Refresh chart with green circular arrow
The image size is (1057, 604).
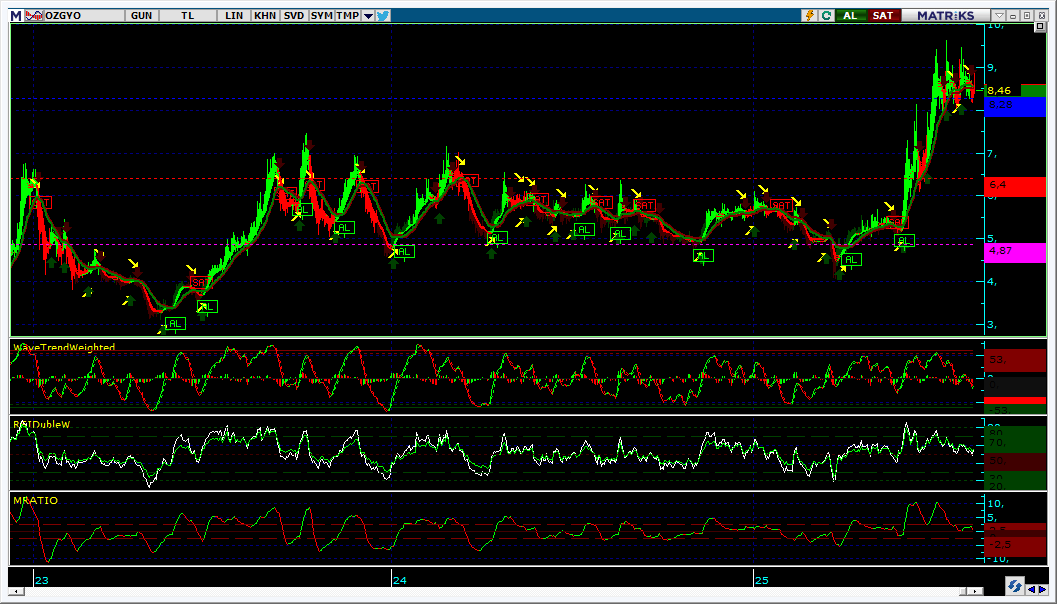coord(826,15)
